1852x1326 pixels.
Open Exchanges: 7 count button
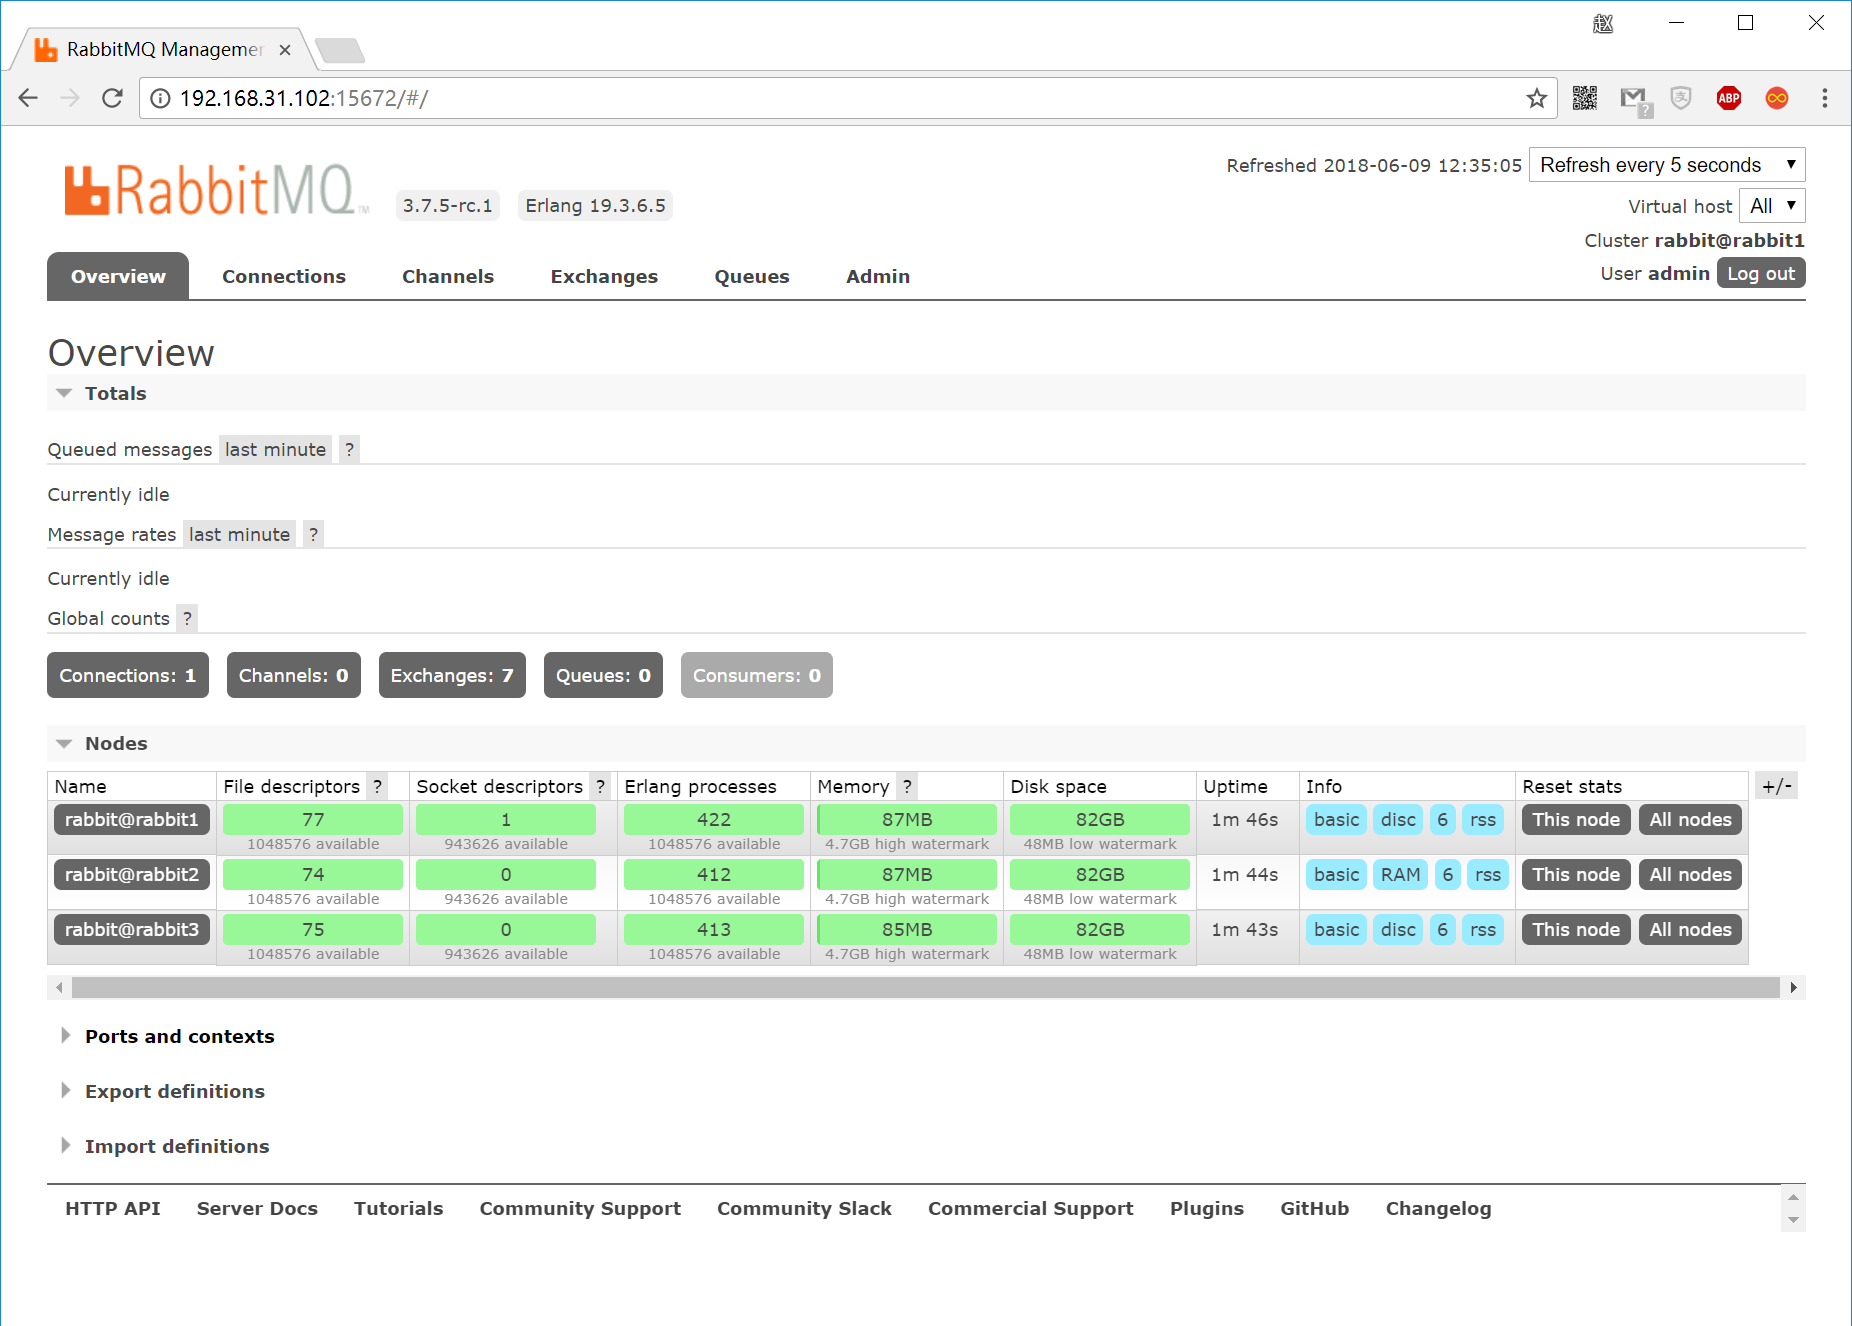click(x=452, y=675)
